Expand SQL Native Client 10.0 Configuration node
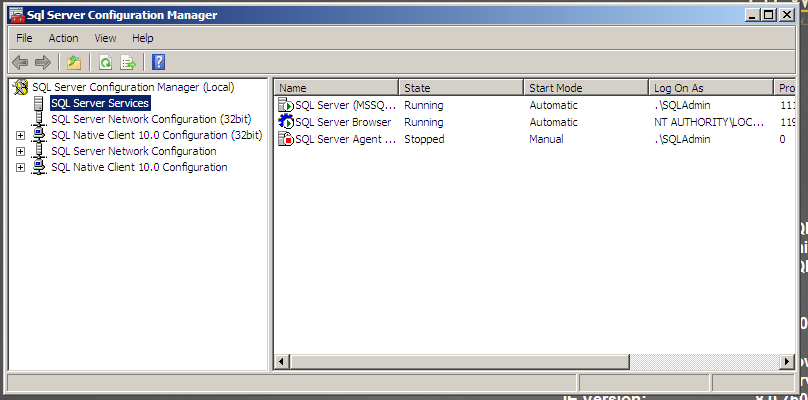 (x=20, y=168)
